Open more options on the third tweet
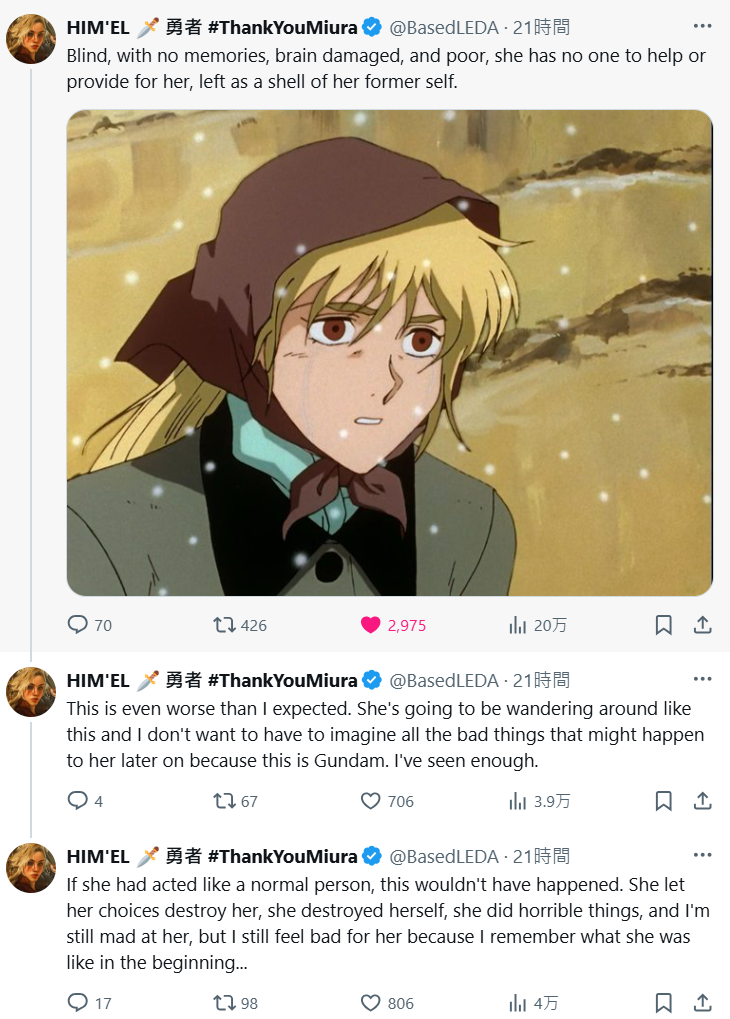Viewport: 730px width, 1019px height. coord(702,856)
